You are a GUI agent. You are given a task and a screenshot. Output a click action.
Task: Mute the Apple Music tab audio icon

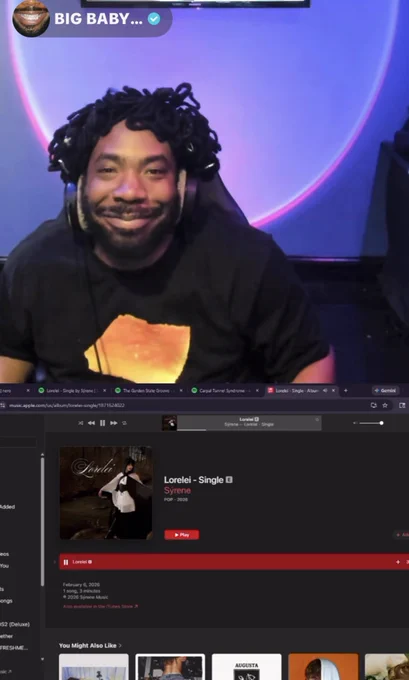325,391
